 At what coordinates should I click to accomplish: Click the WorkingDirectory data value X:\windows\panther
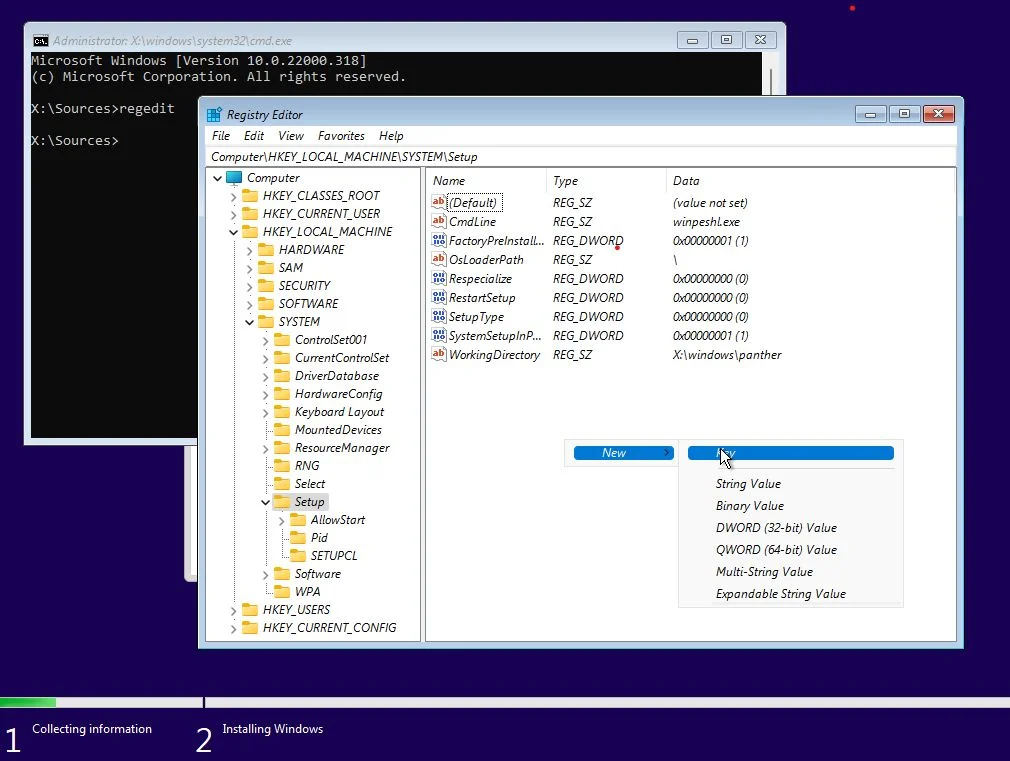(727, 355)
